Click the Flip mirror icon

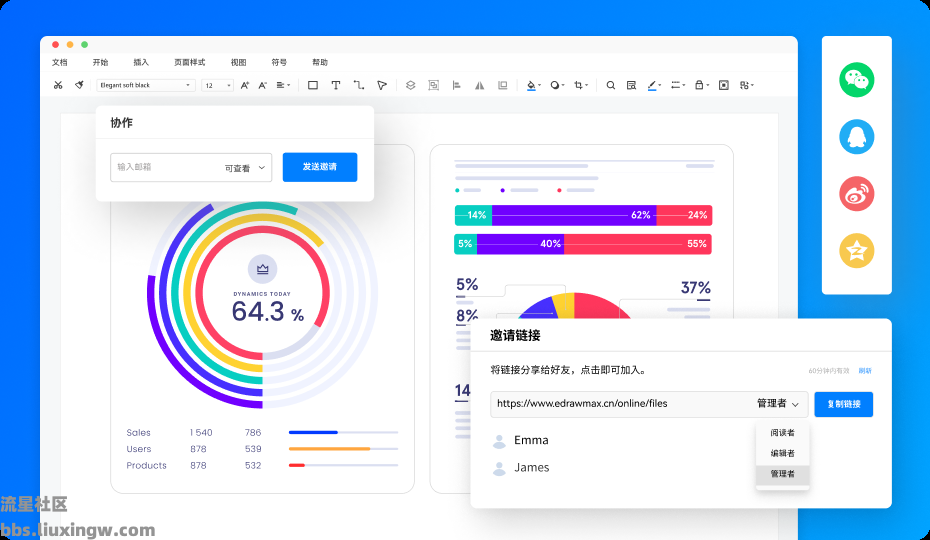(479, 85)
